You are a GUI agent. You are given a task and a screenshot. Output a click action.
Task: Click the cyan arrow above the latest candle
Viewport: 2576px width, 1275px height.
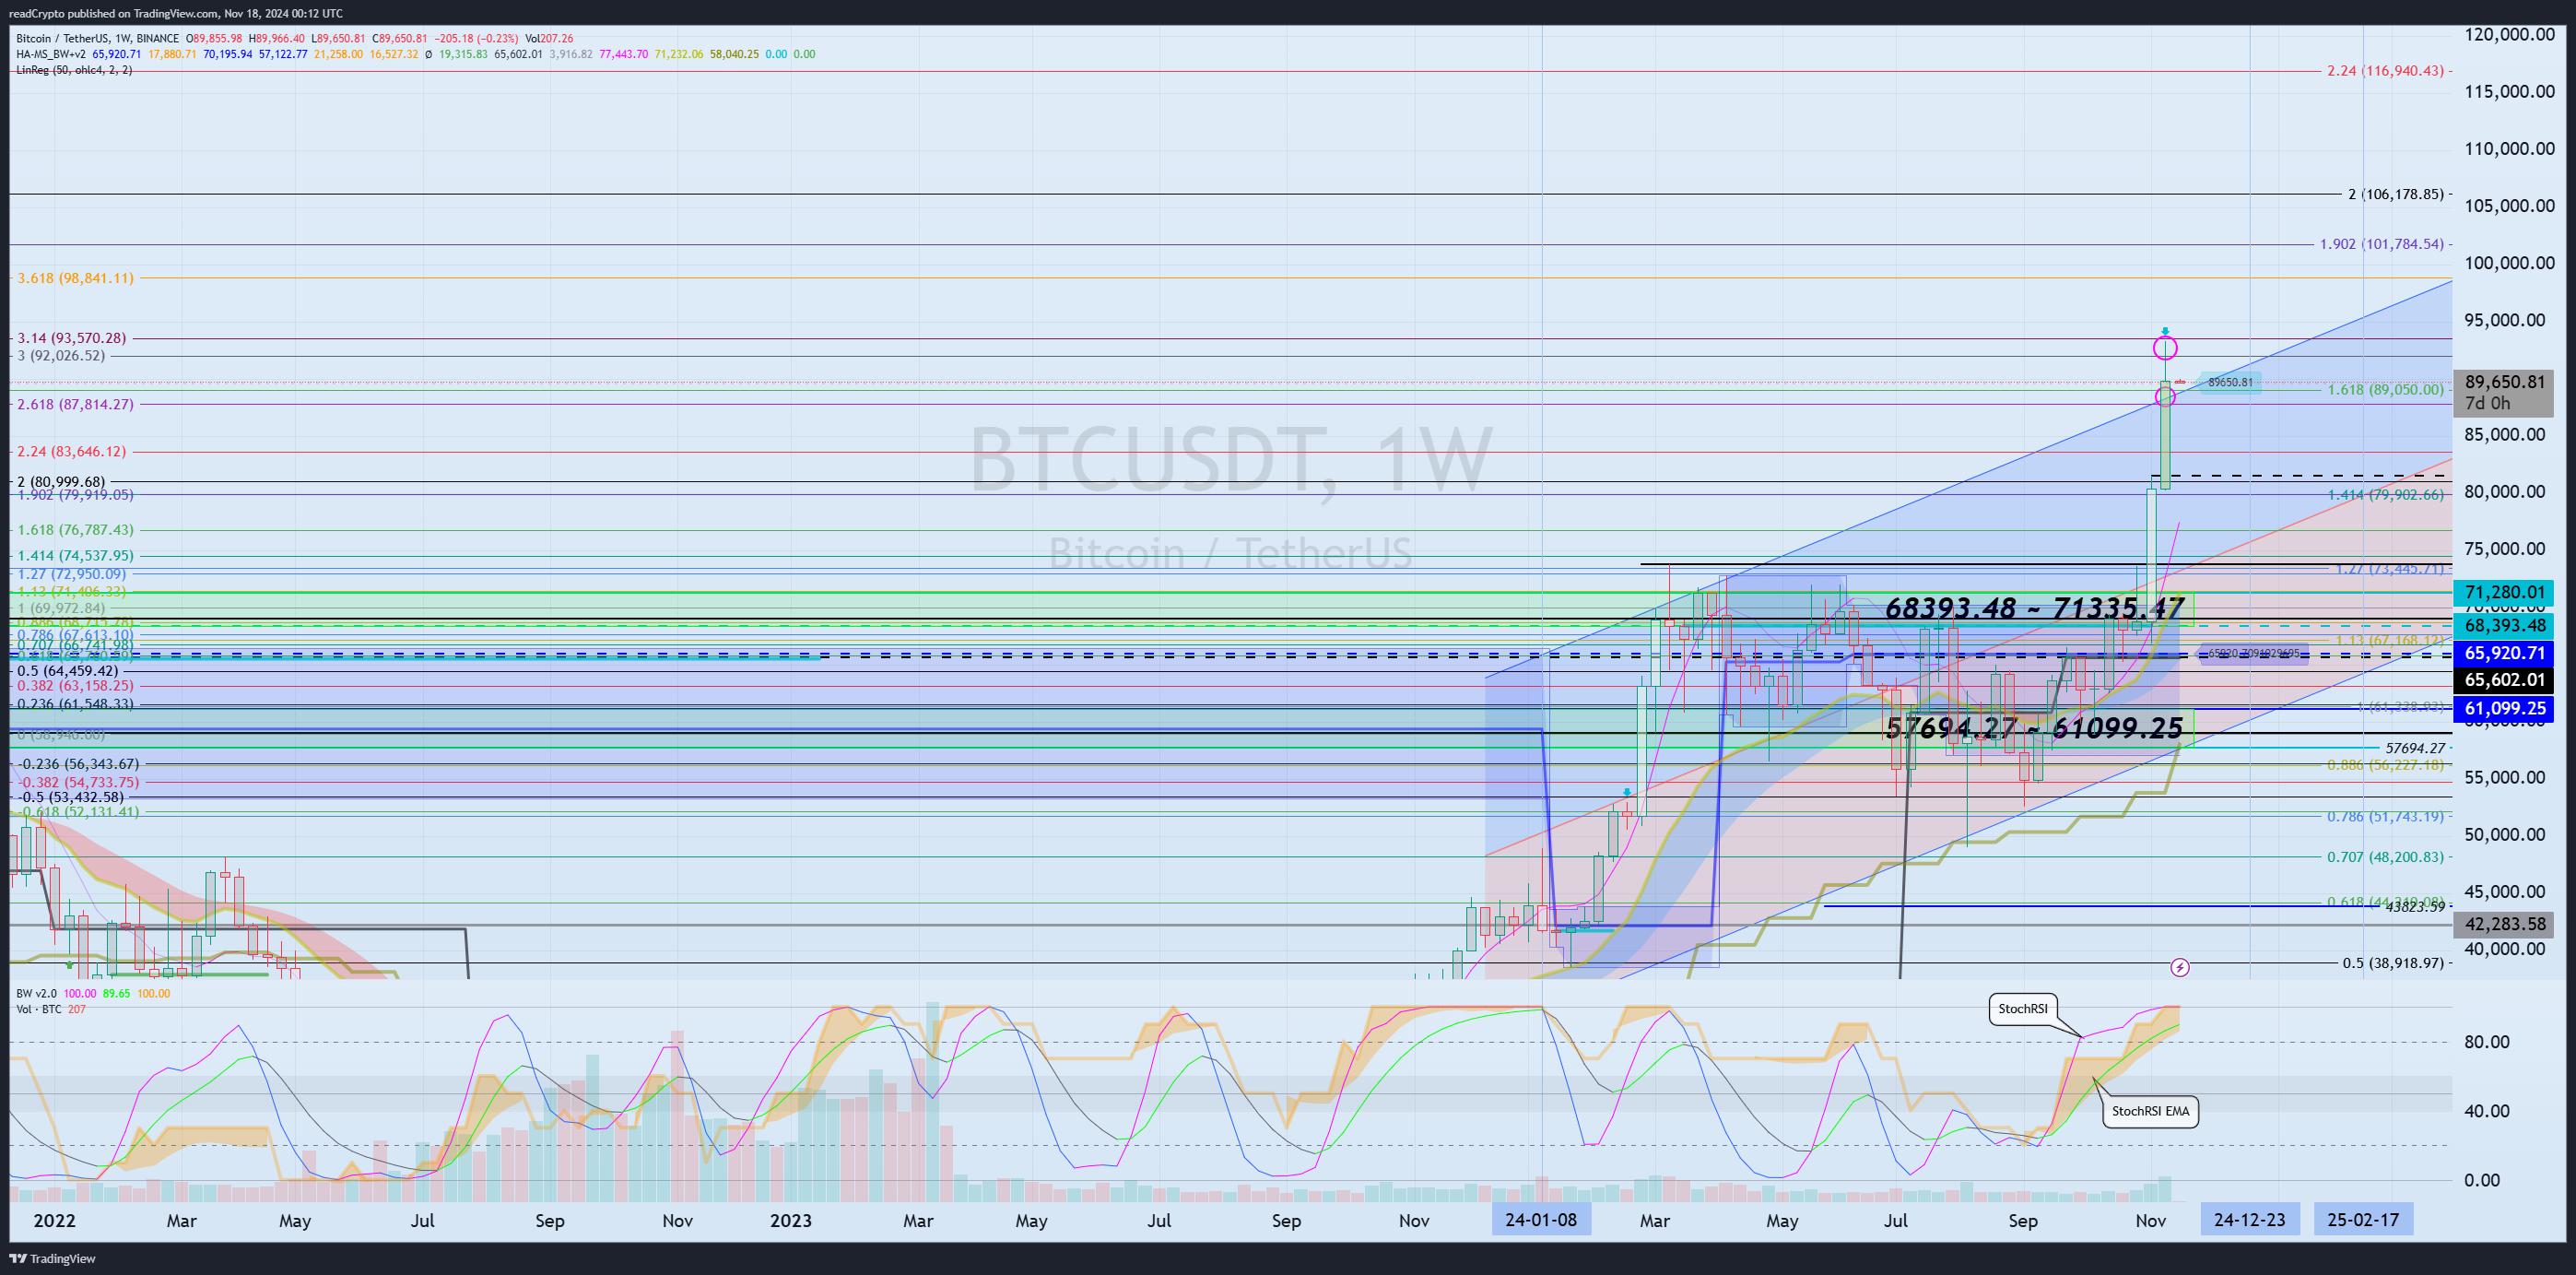pos(2165,331)
